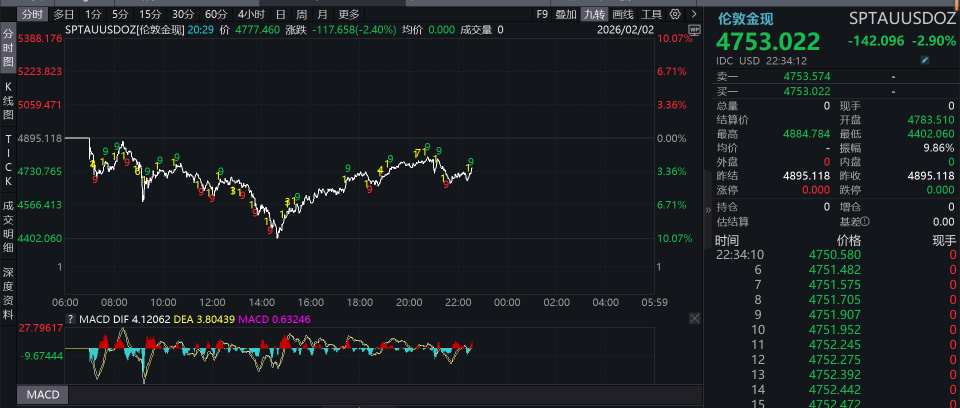
Task: Open the 更多 periods dropdown
Action: click(x=348, y=14)
